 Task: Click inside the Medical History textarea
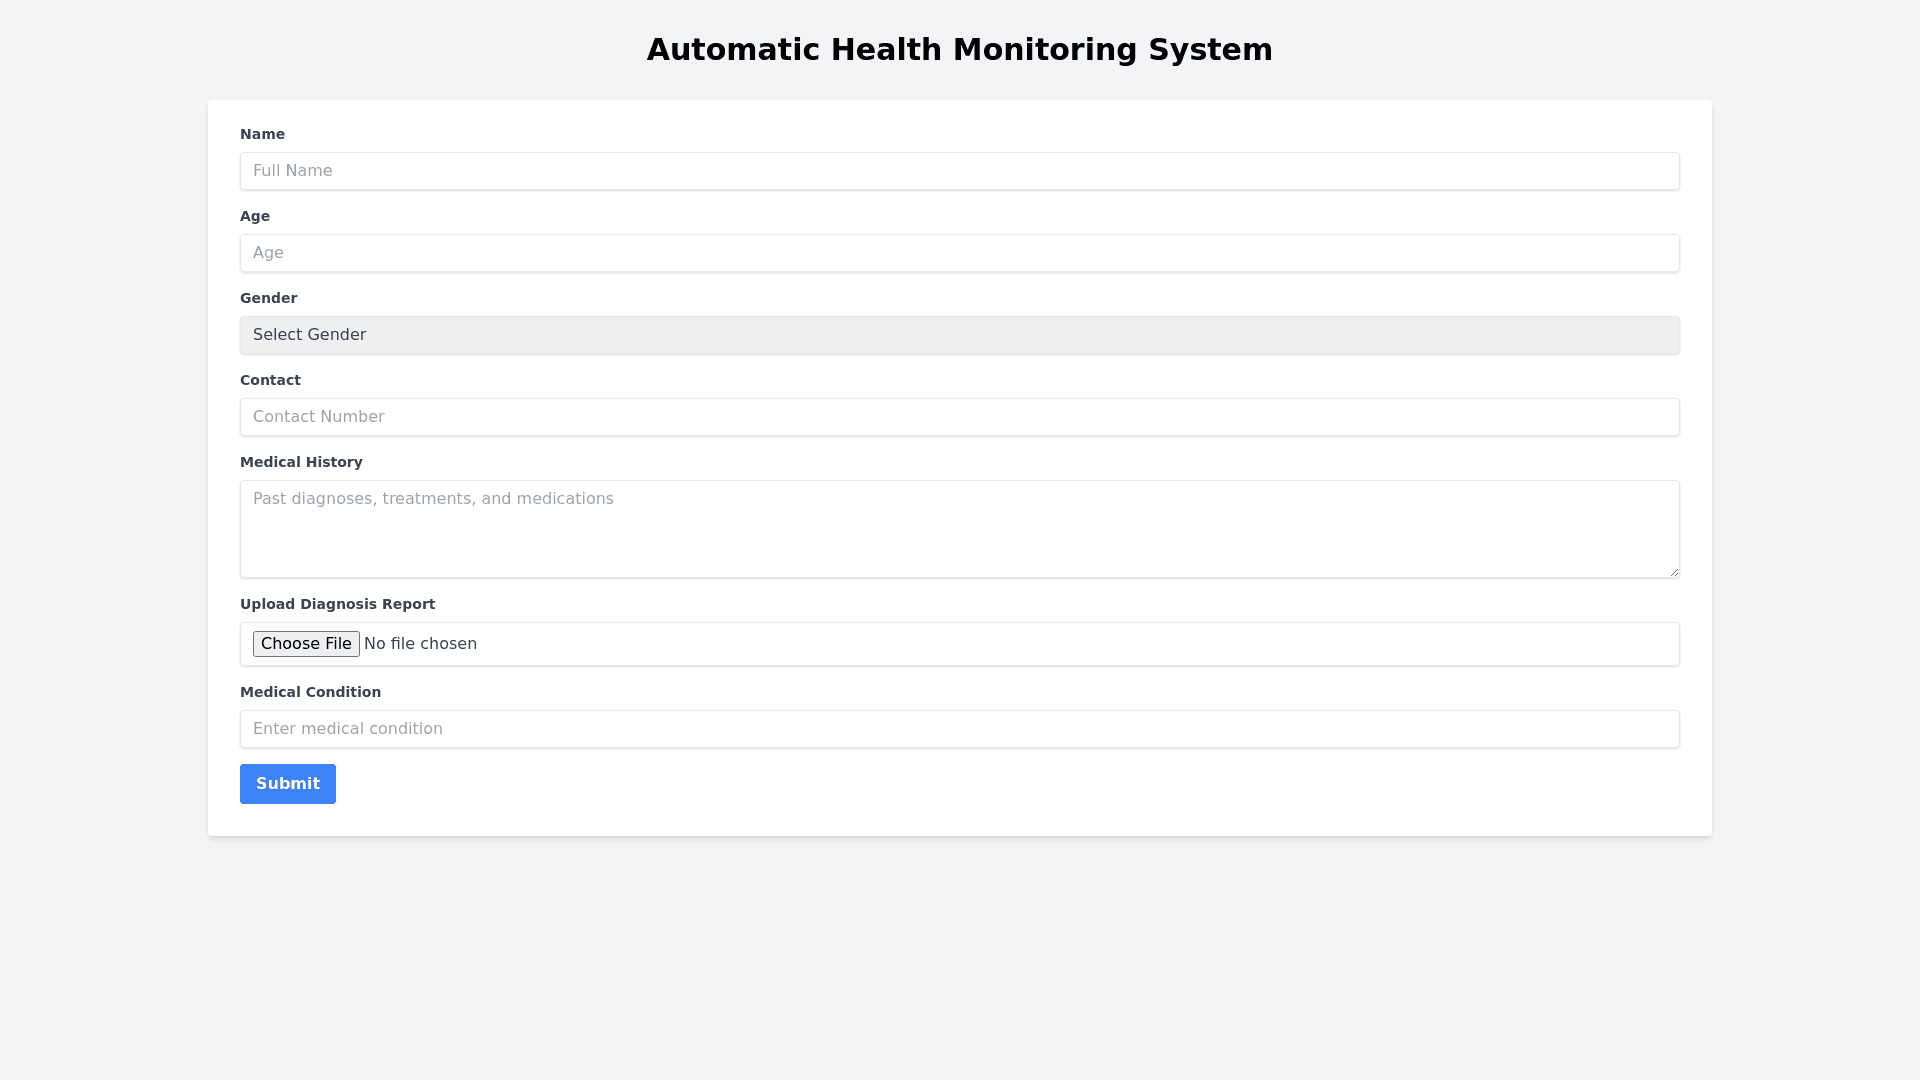click(959, 529)
